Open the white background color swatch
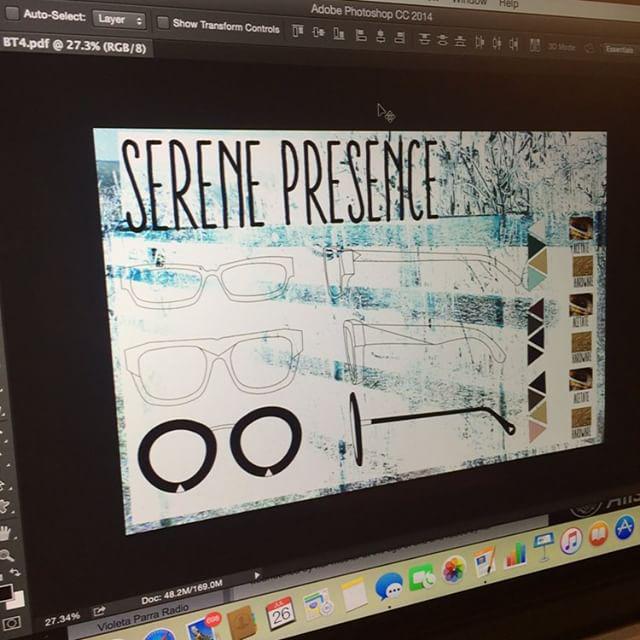 17,601
